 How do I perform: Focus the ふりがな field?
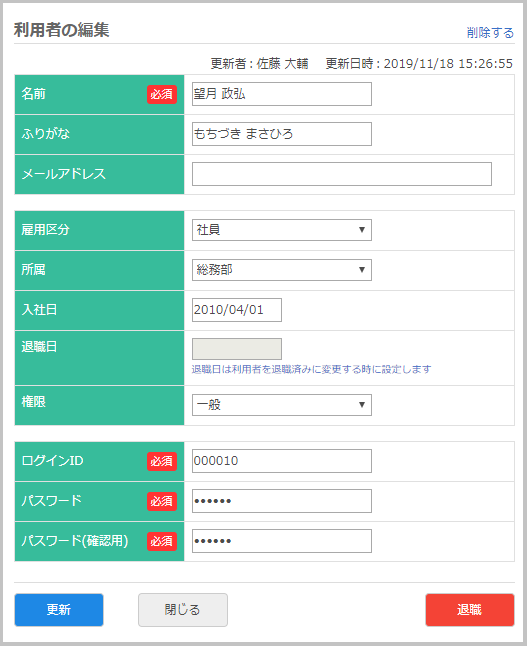point(281,134)
